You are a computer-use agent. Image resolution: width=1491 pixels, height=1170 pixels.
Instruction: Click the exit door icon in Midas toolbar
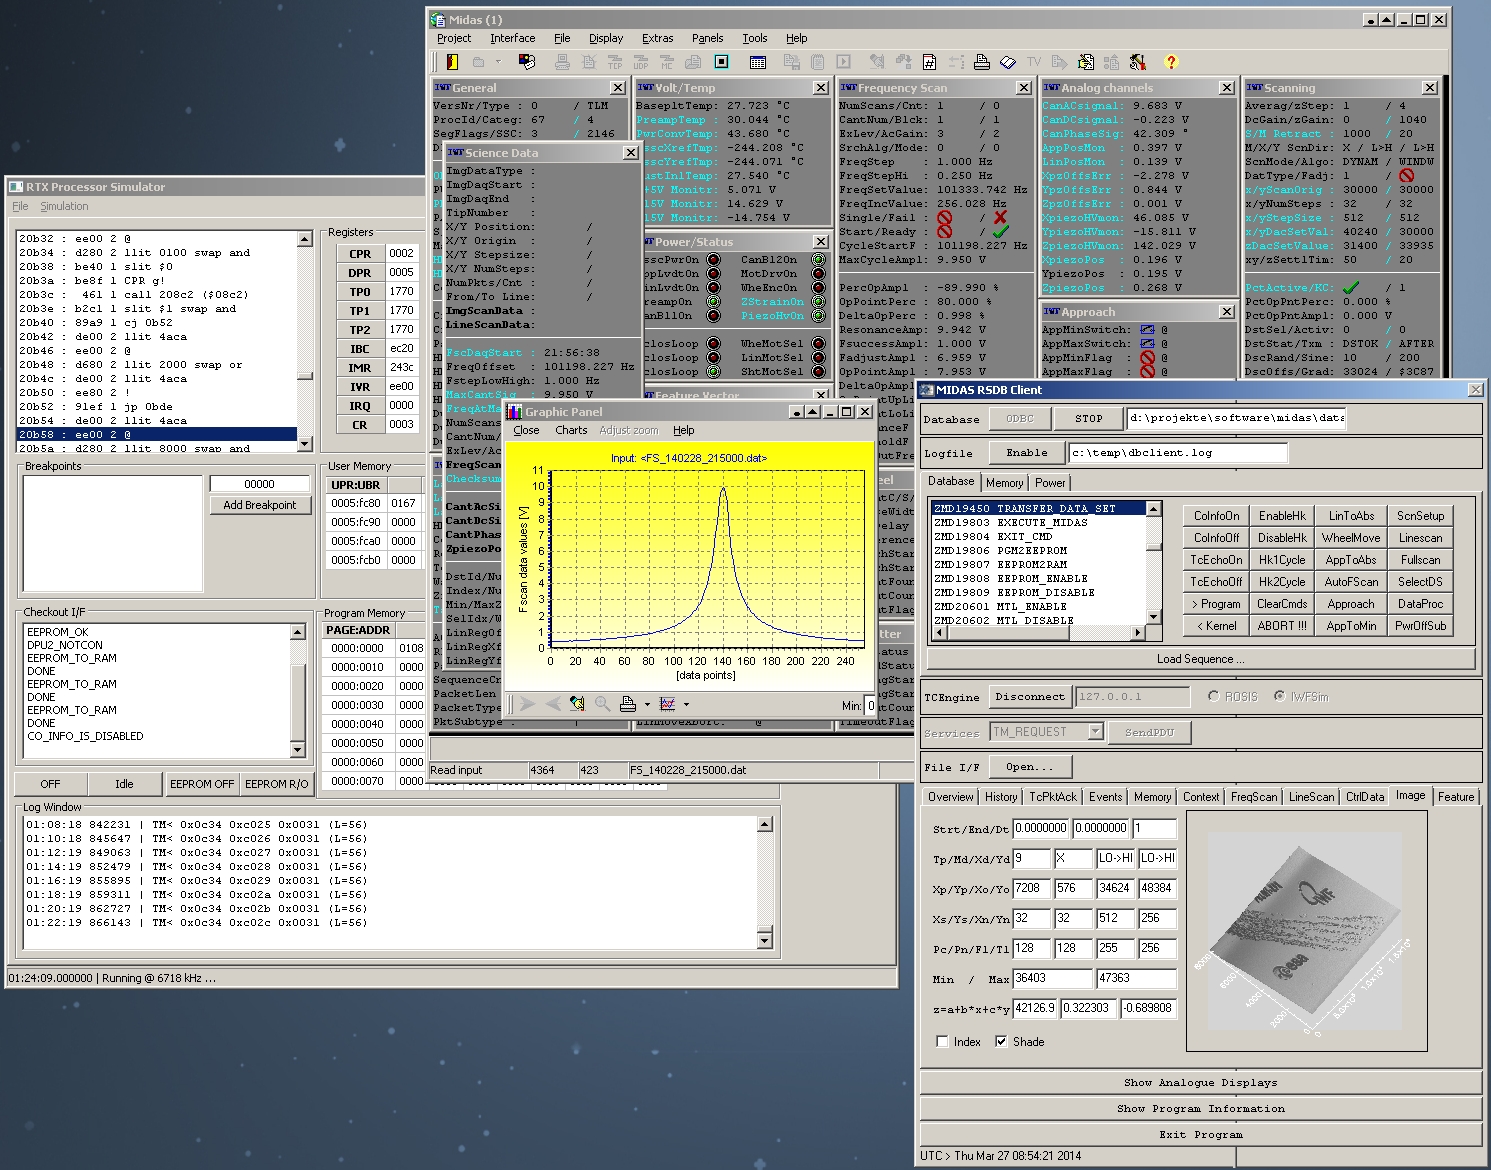(452, 62)
